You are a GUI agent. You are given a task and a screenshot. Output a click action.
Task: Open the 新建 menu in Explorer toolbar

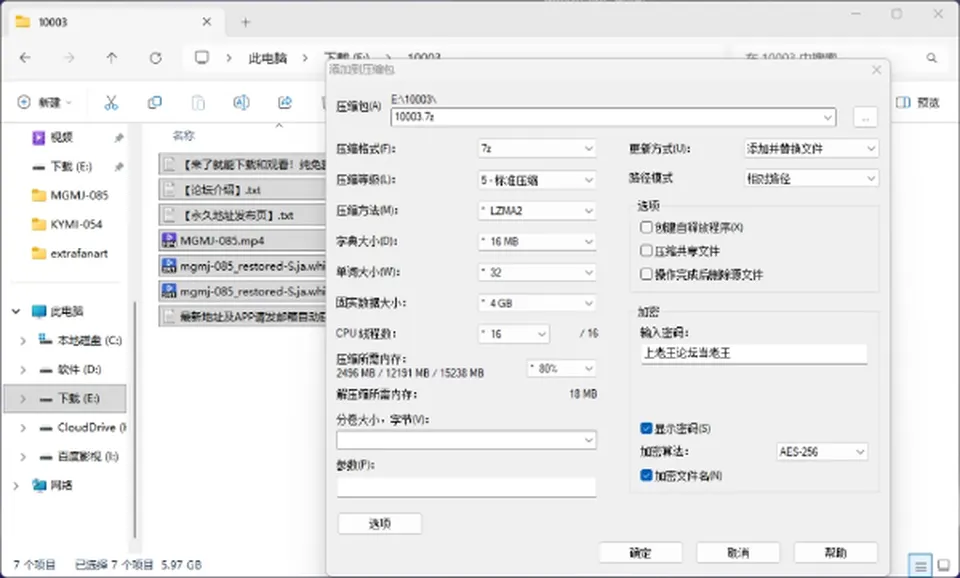[x=45, y=102]
